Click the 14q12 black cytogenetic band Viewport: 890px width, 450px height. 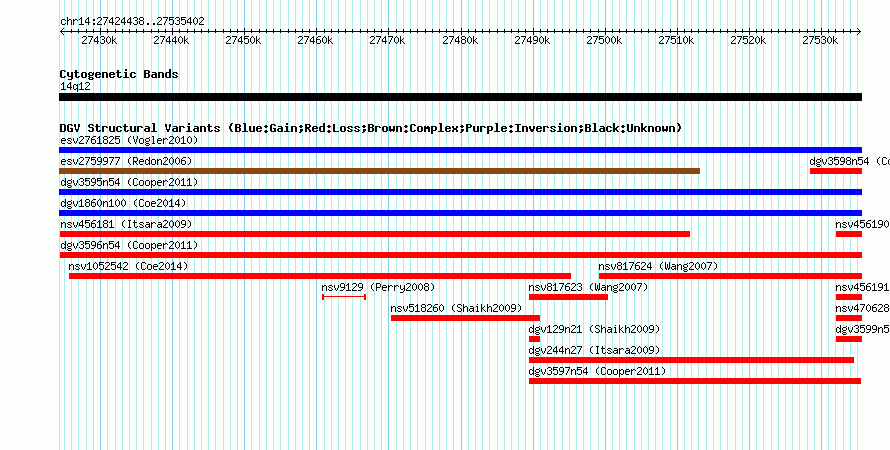(x=460, y=97)
